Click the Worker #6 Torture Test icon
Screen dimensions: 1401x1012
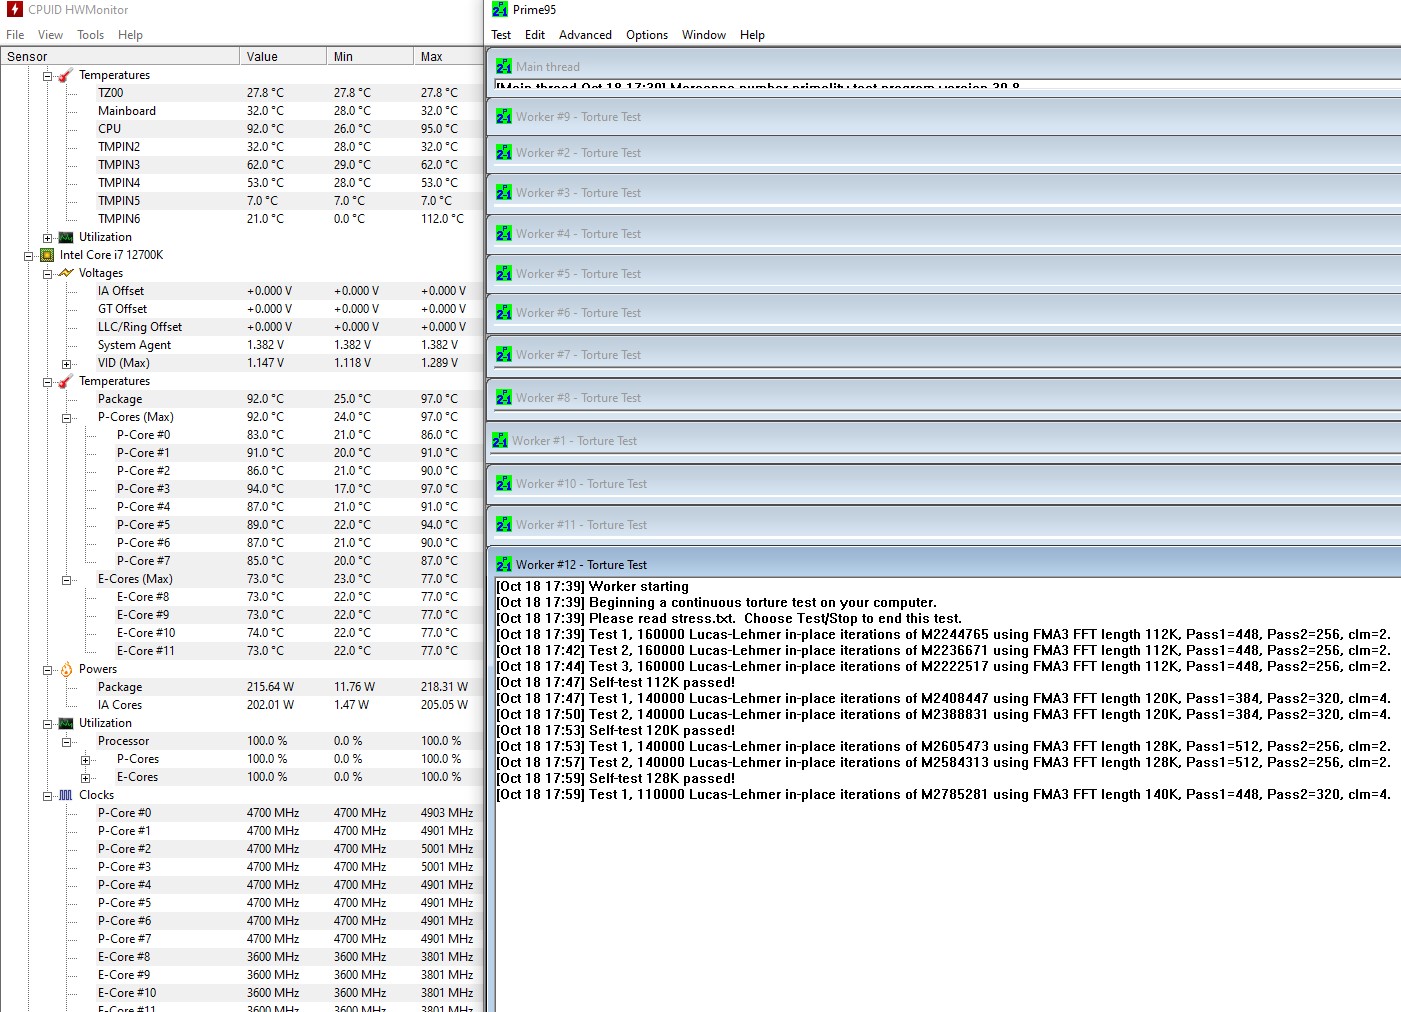point(504,313)
